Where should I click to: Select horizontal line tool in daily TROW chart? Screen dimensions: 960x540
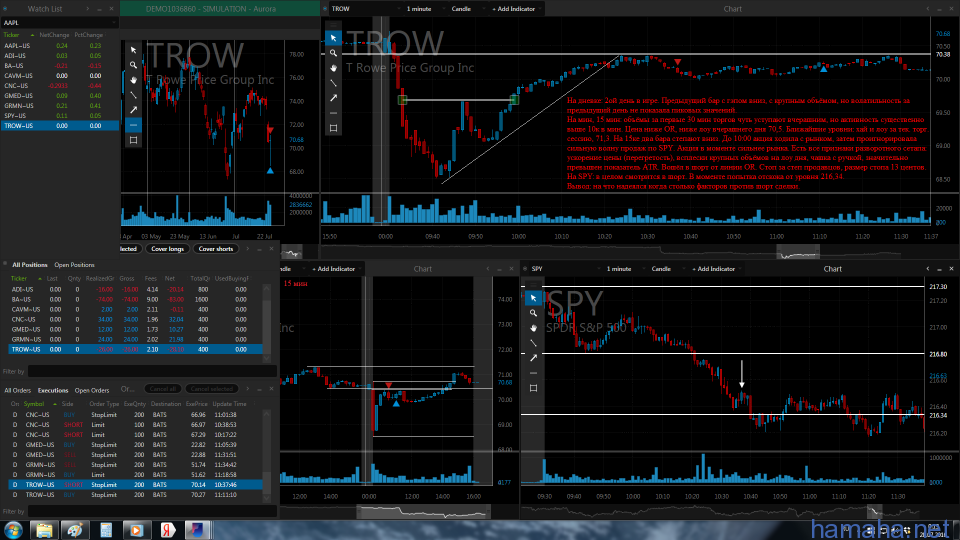133,125
